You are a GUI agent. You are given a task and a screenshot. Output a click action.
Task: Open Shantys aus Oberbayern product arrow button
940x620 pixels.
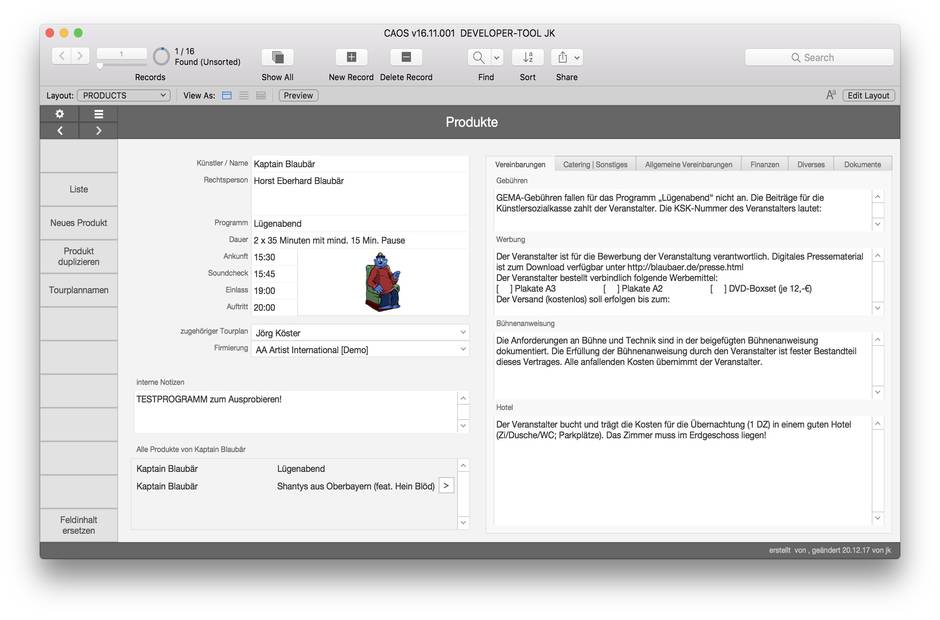click(446, 486)
